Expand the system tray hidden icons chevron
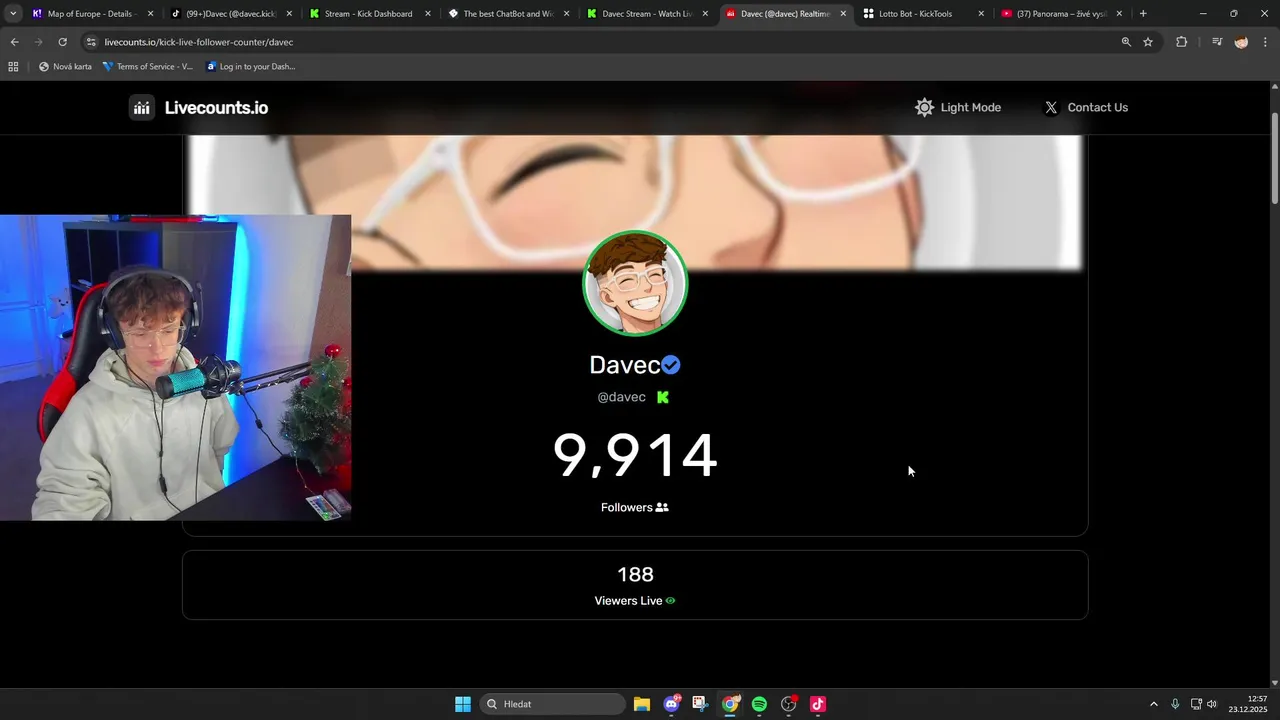This screenshot has height=720, width=1280. [x=1154, y=704]
